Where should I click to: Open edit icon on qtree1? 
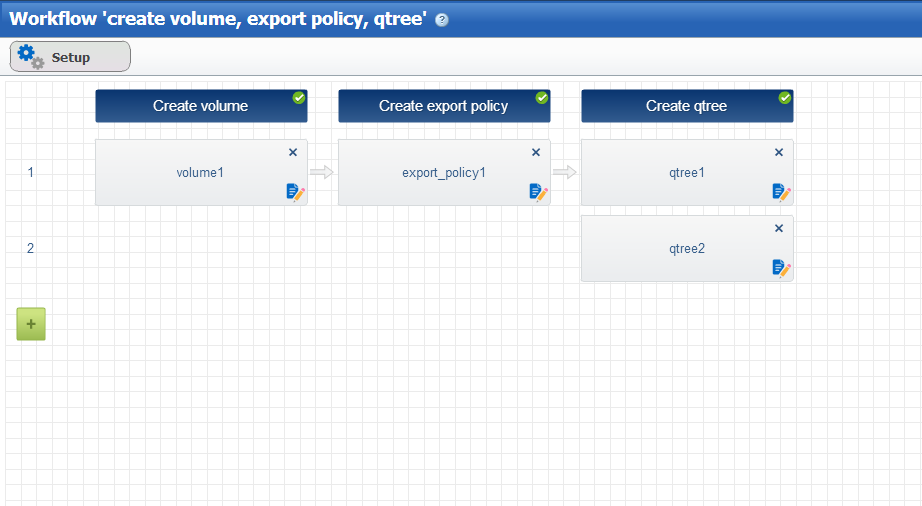(781, 192)
